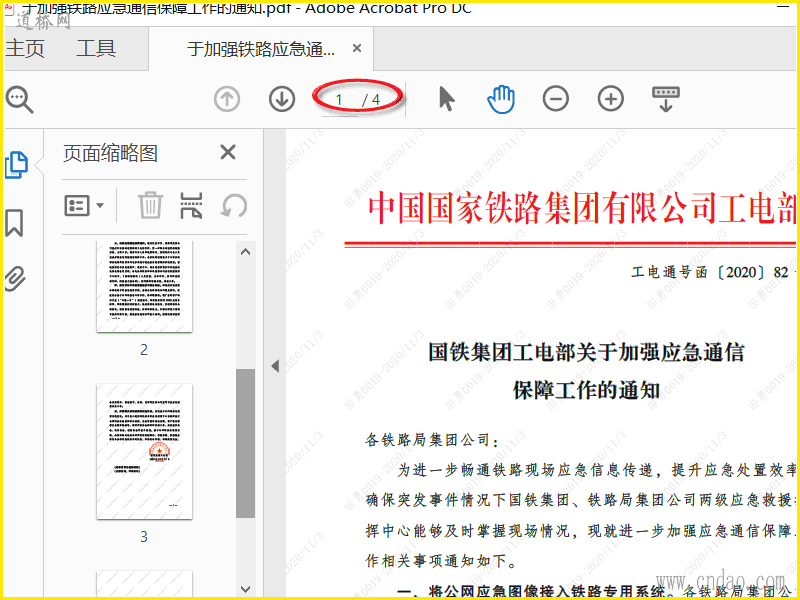This screenshot has width=800, height=600.
Task: Click the insert pages icon
Action: pos(191,205)
